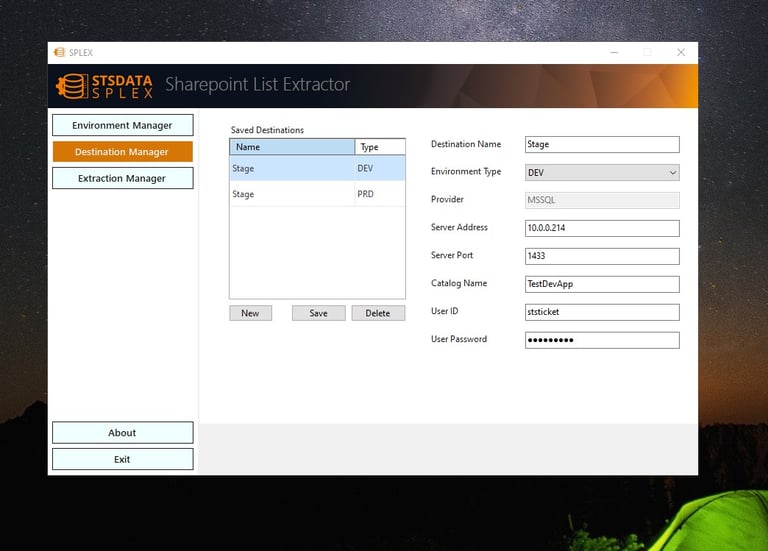Screen dimensions: 768x551
Task: Edit the Catalog Name field
Action: [602, 284]
